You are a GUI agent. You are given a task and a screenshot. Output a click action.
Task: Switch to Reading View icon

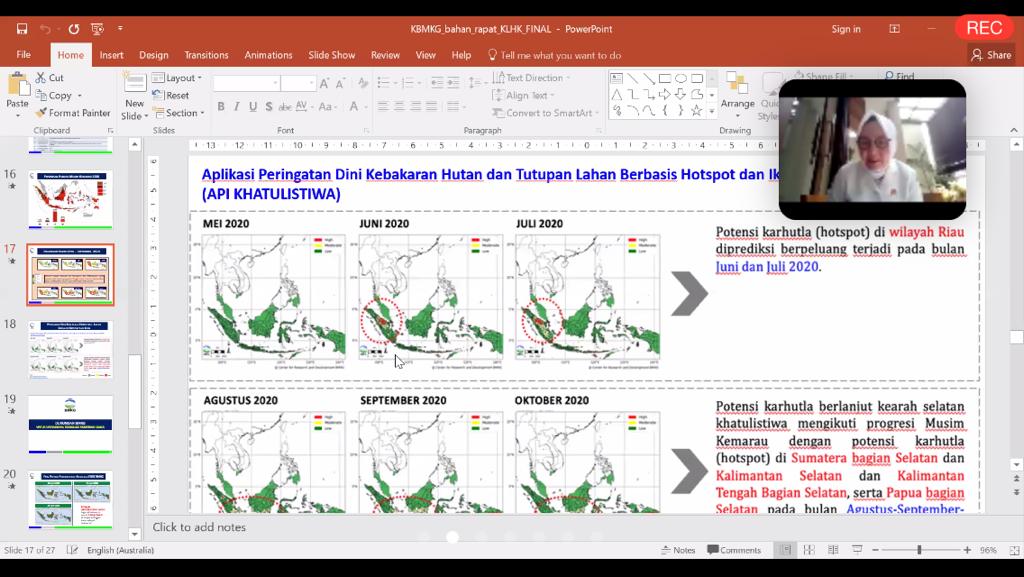[831, 550]
